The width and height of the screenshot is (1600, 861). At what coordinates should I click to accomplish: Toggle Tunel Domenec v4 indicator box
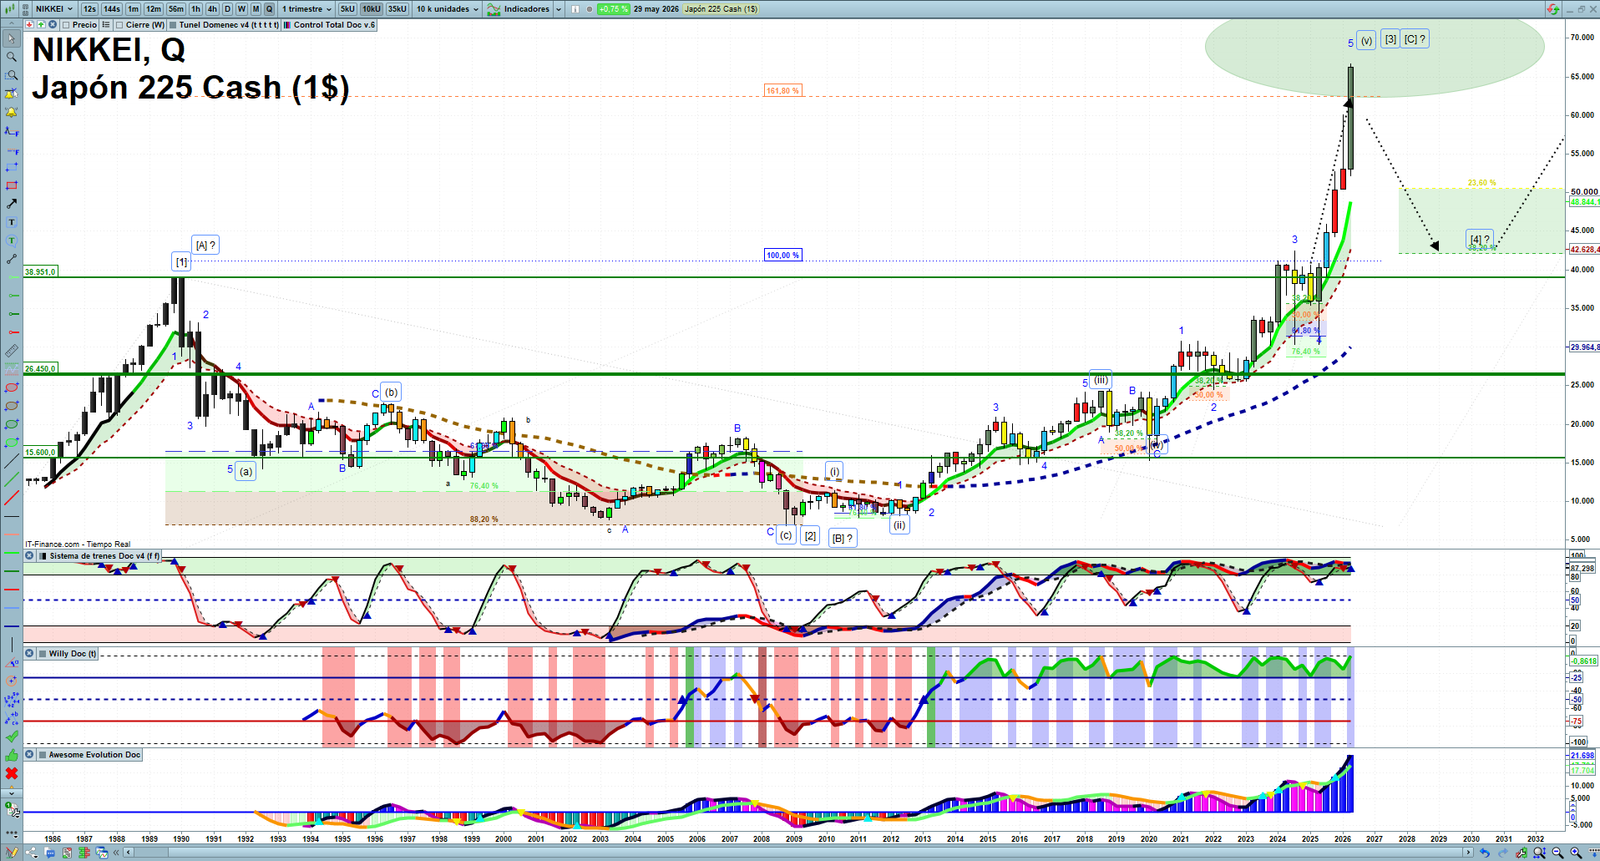click(x=173, y=25)
